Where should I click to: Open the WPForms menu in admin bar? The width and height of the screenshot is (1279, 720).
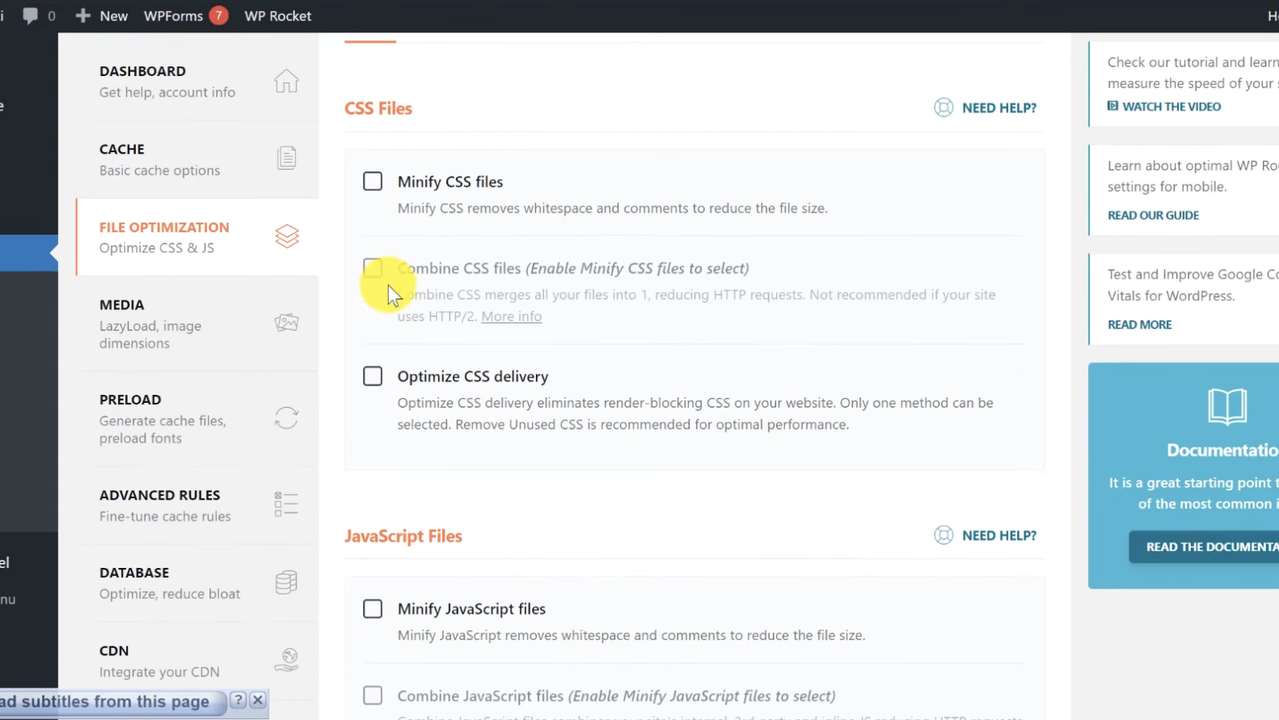pyautogui.click(x=172, y=15)
